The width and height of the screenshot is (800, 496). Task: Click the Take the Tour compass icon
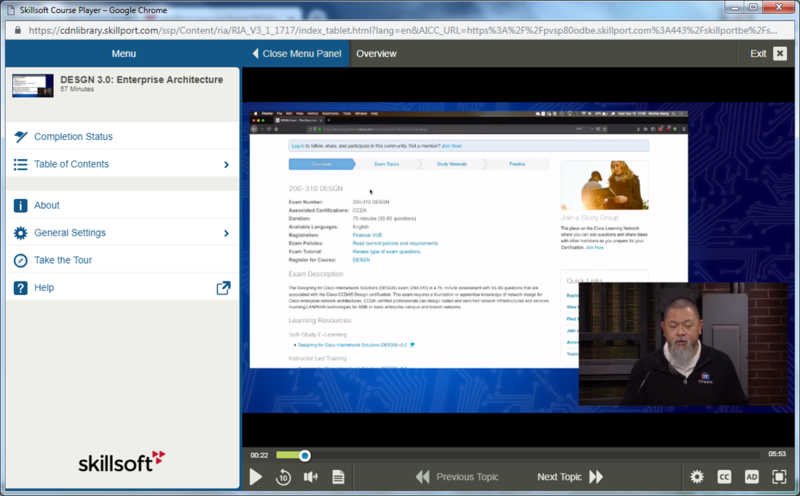[20, 261]
